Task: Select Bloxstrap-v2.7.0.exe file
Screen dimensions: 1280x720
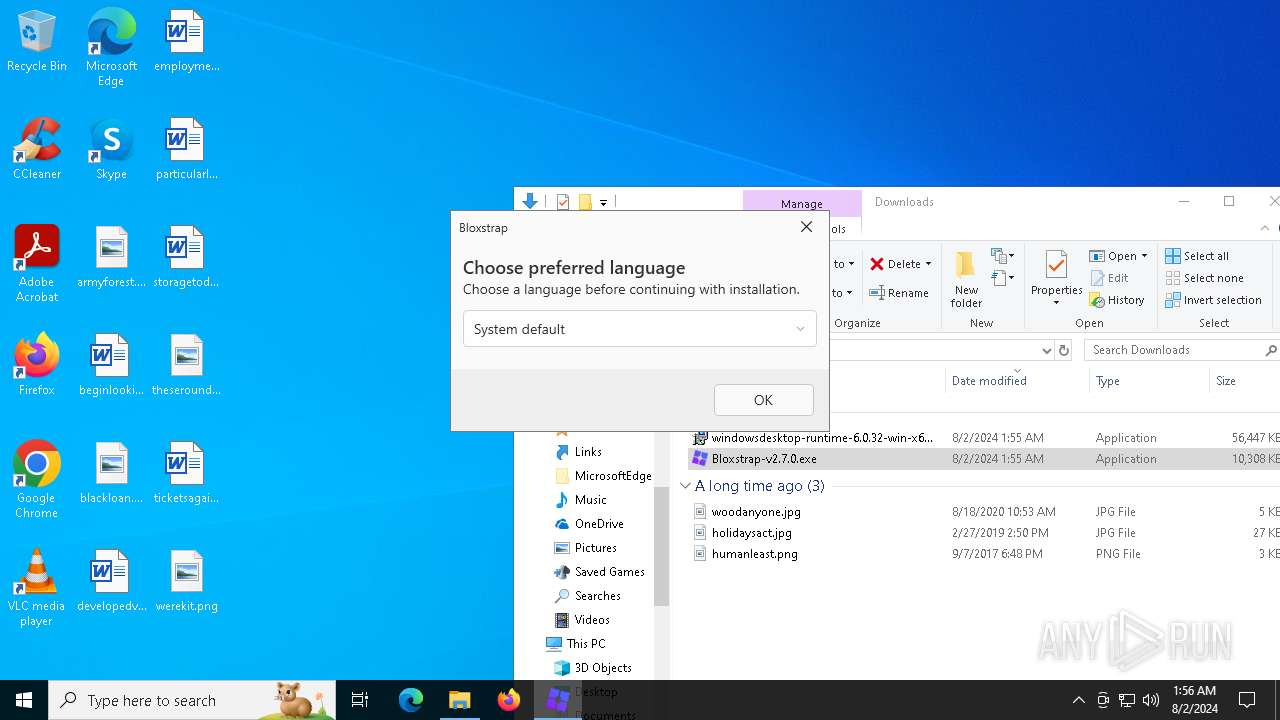Action: (764, 459)
